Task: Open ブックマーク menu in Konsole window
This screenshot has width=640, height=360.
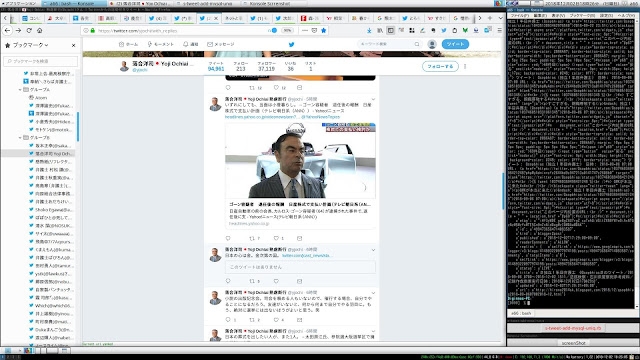Action: coord(582,16)
